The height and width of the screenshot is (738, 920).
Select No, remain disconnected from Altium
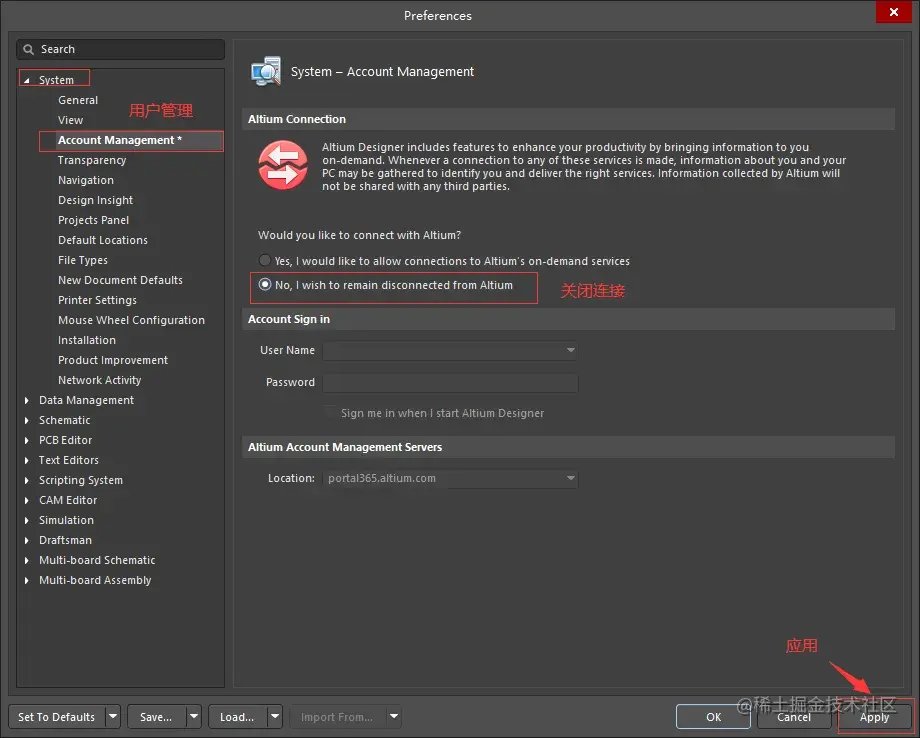point(265,285)
